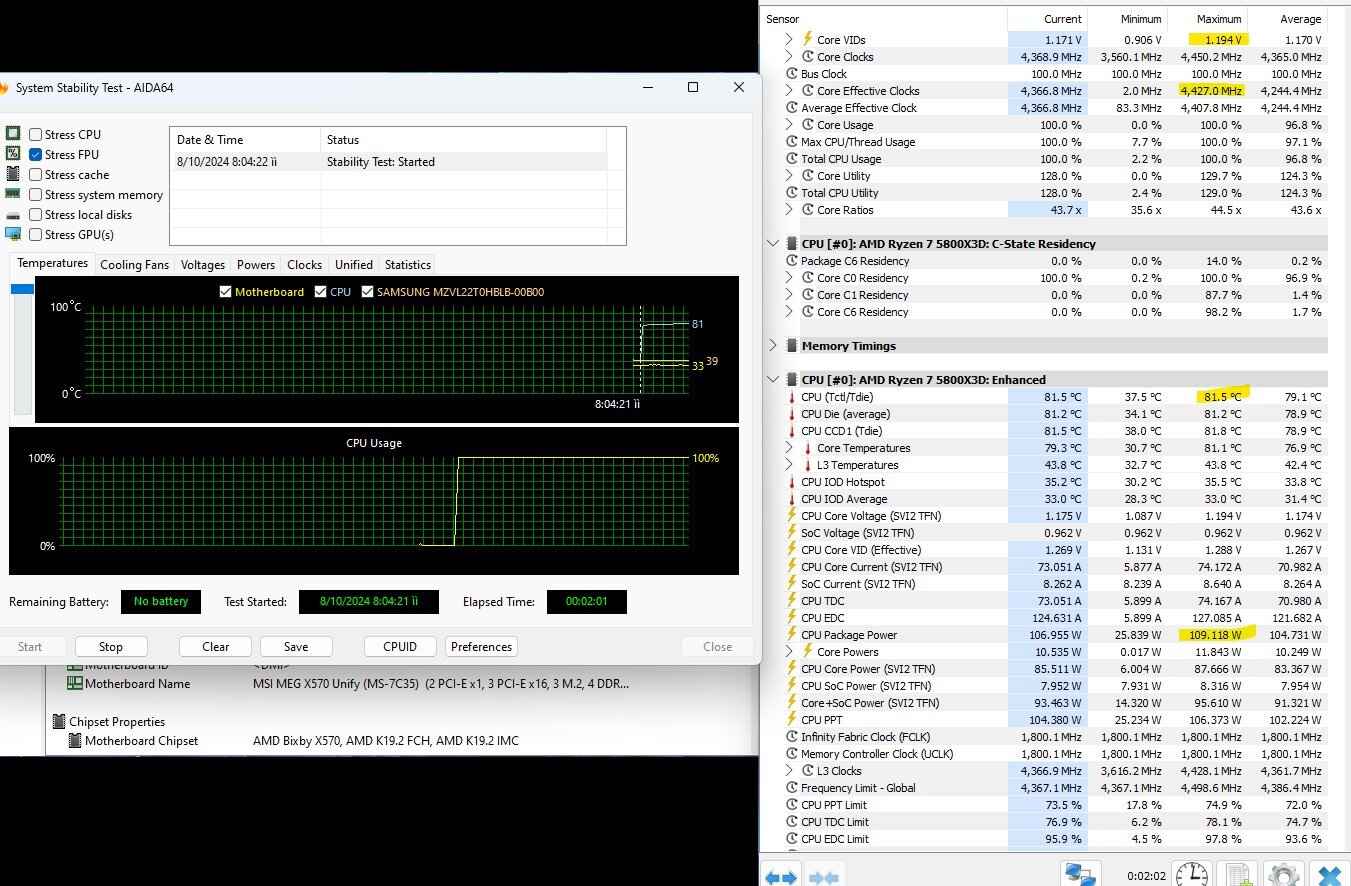Click the RAM stick icon beside Stress system memory
The width and height of the screenshot is (1351, 886).
13,194
